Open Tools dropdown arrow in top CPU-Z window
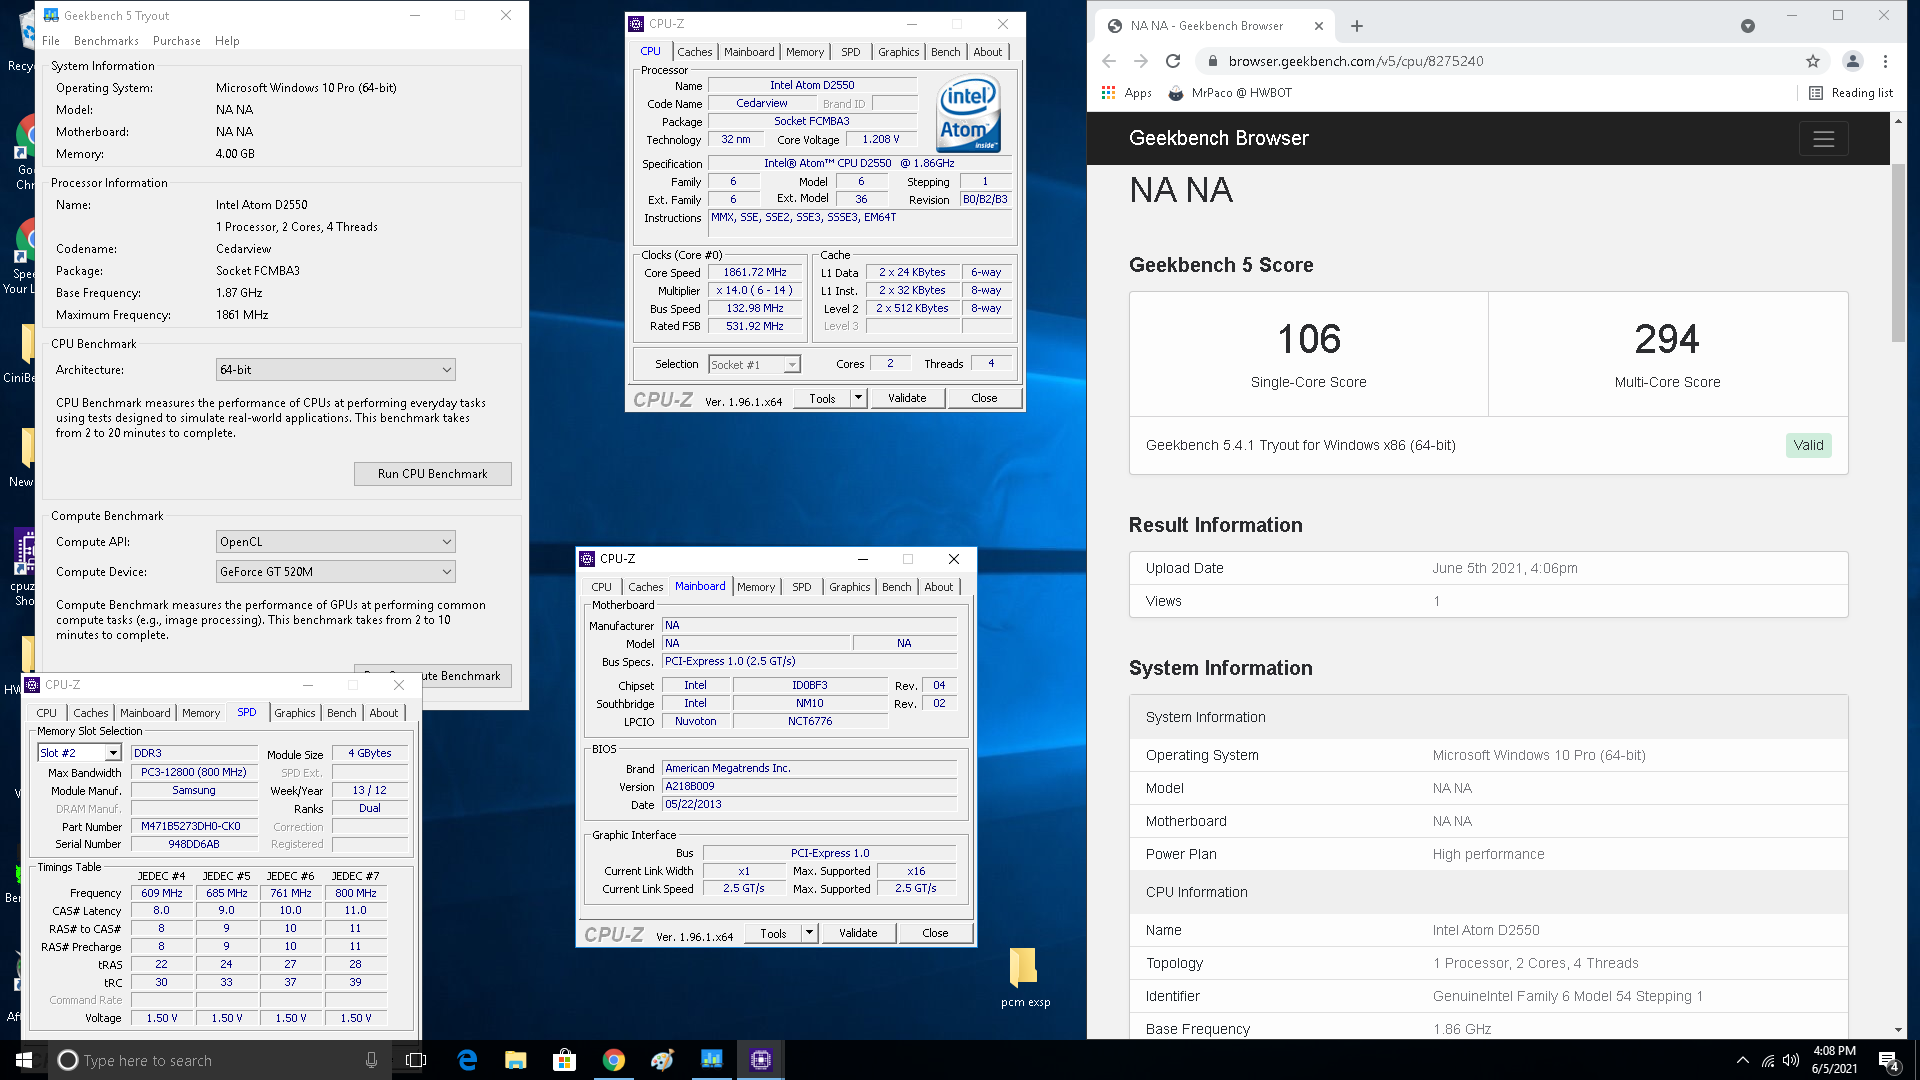This screenshot has height=1080, width=1920. [x=858, y=398]
